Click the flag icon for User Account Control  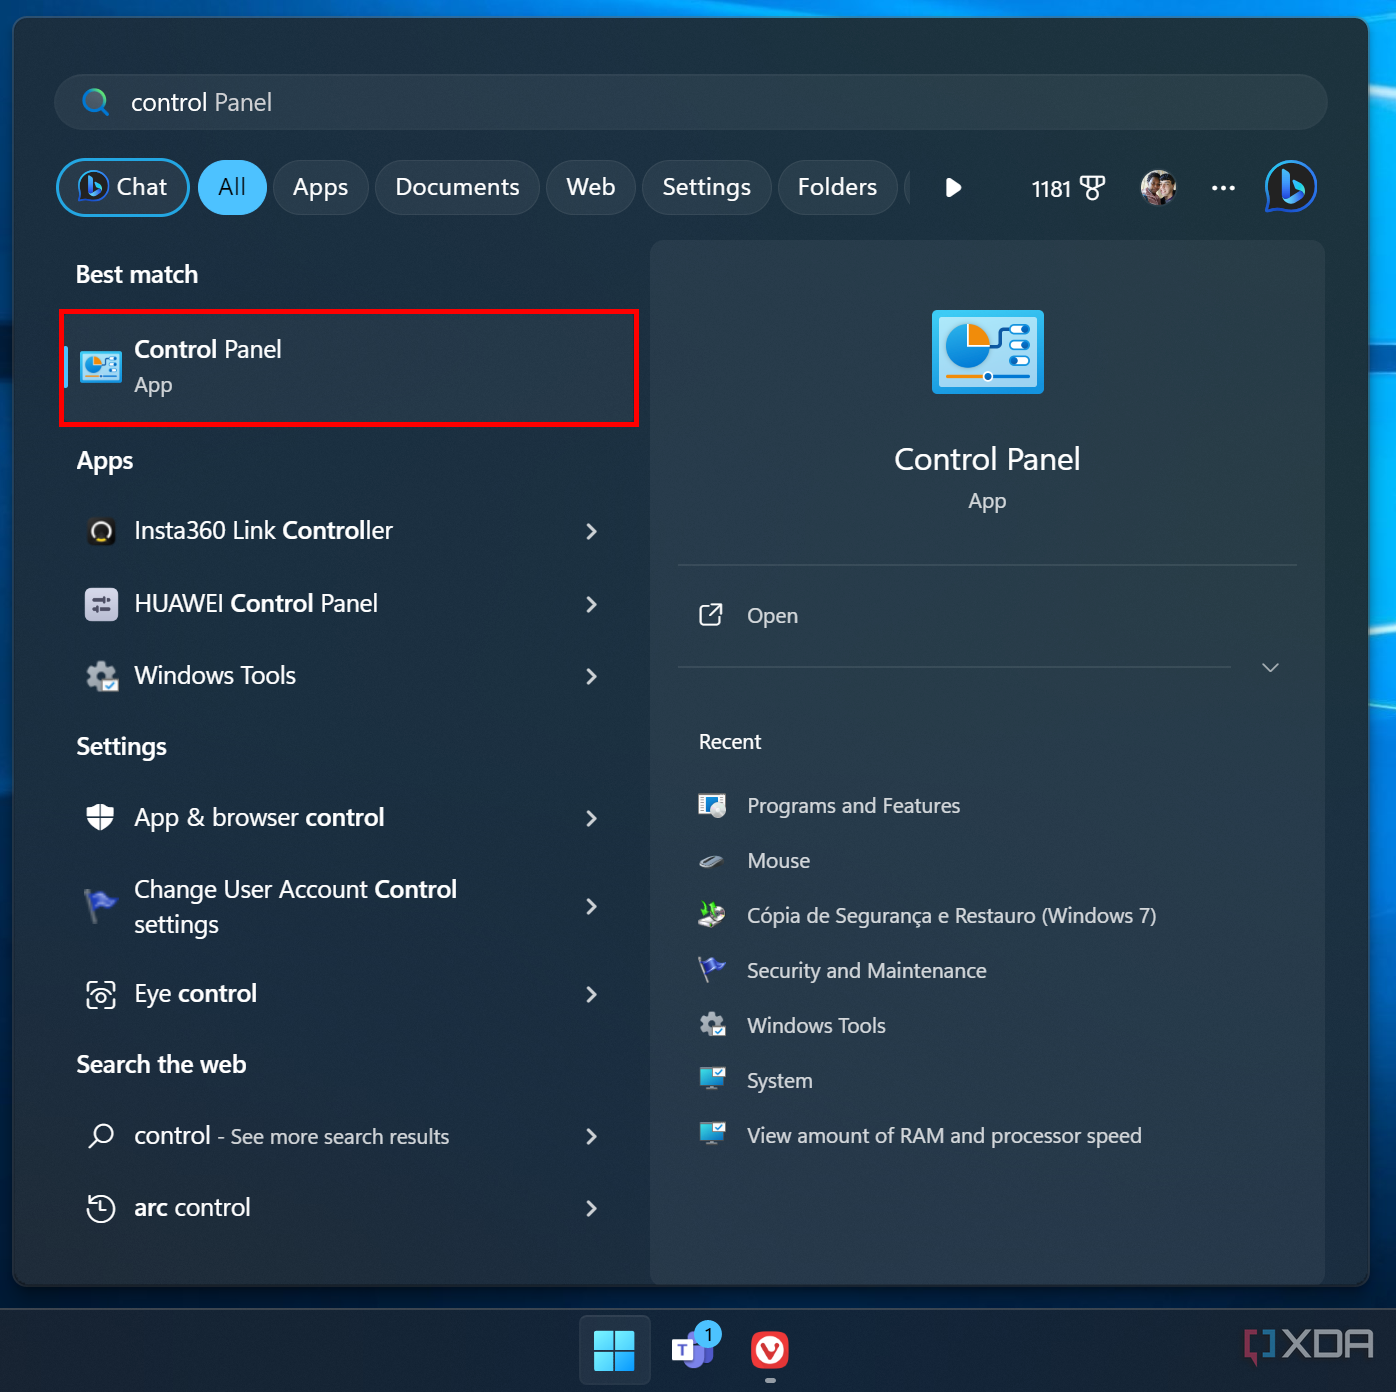click(x=100, y=906)
